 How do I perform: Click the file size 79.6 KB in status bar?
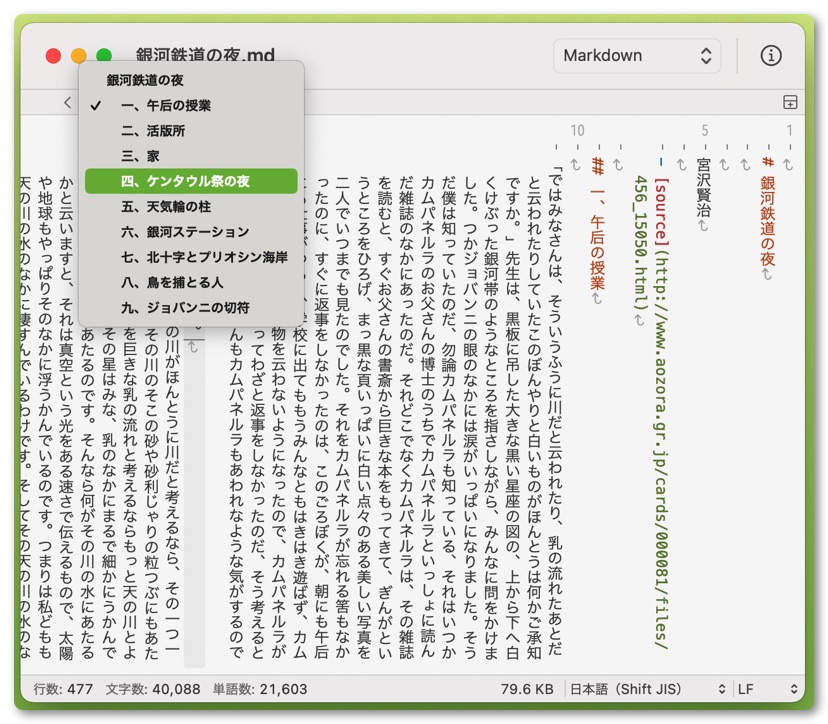(x=527, y=689)
